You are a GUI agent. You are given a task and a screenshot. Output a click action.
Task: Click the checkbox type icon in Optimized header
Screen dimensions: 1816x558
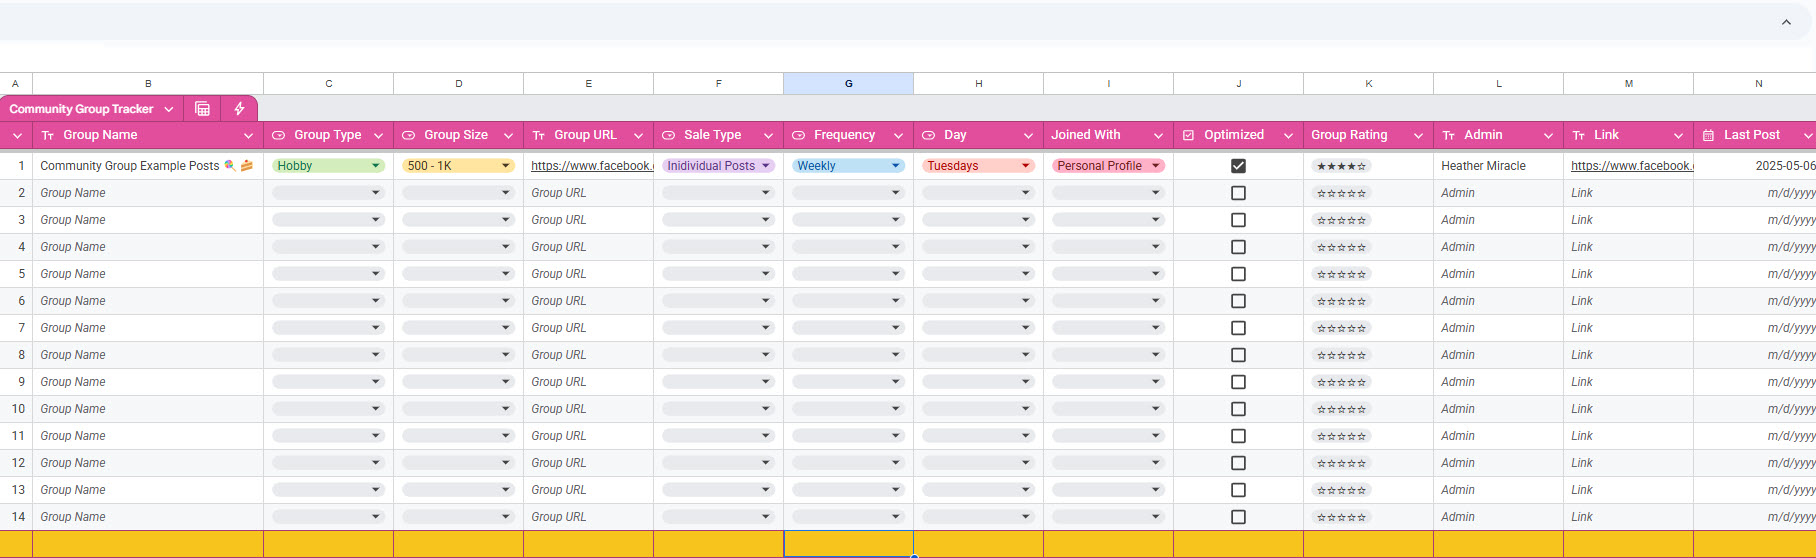click(1188, 136)
